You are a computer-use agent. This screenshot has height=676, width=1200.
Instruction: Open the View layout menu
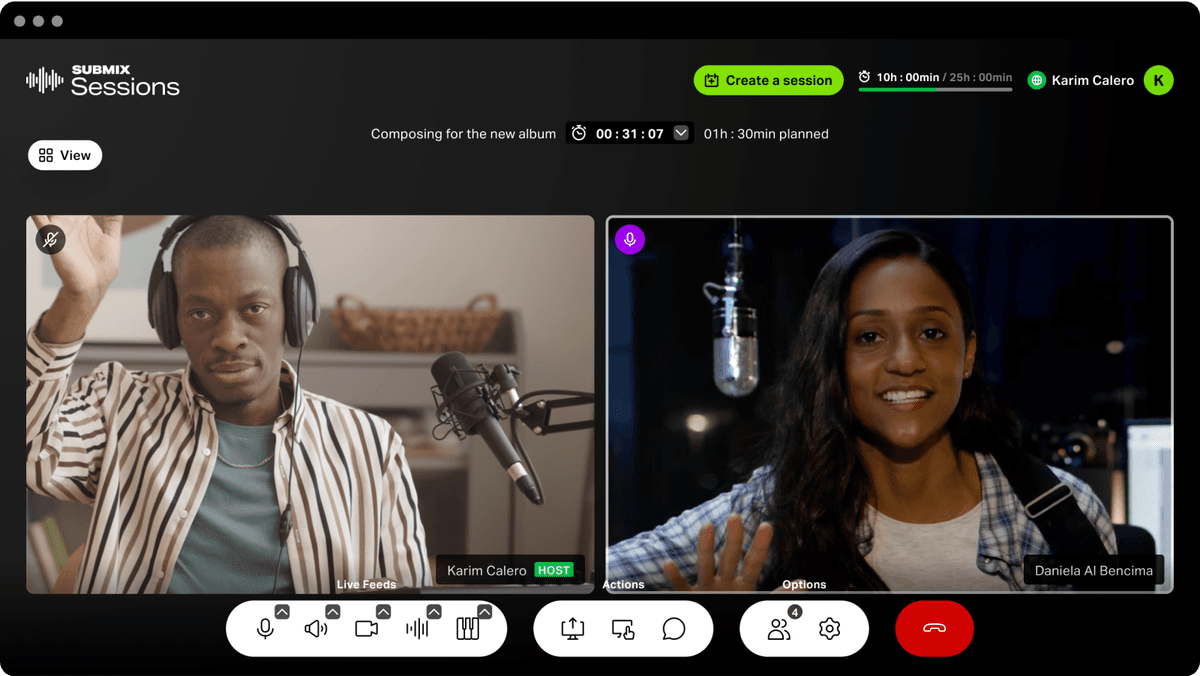(65, 155)
